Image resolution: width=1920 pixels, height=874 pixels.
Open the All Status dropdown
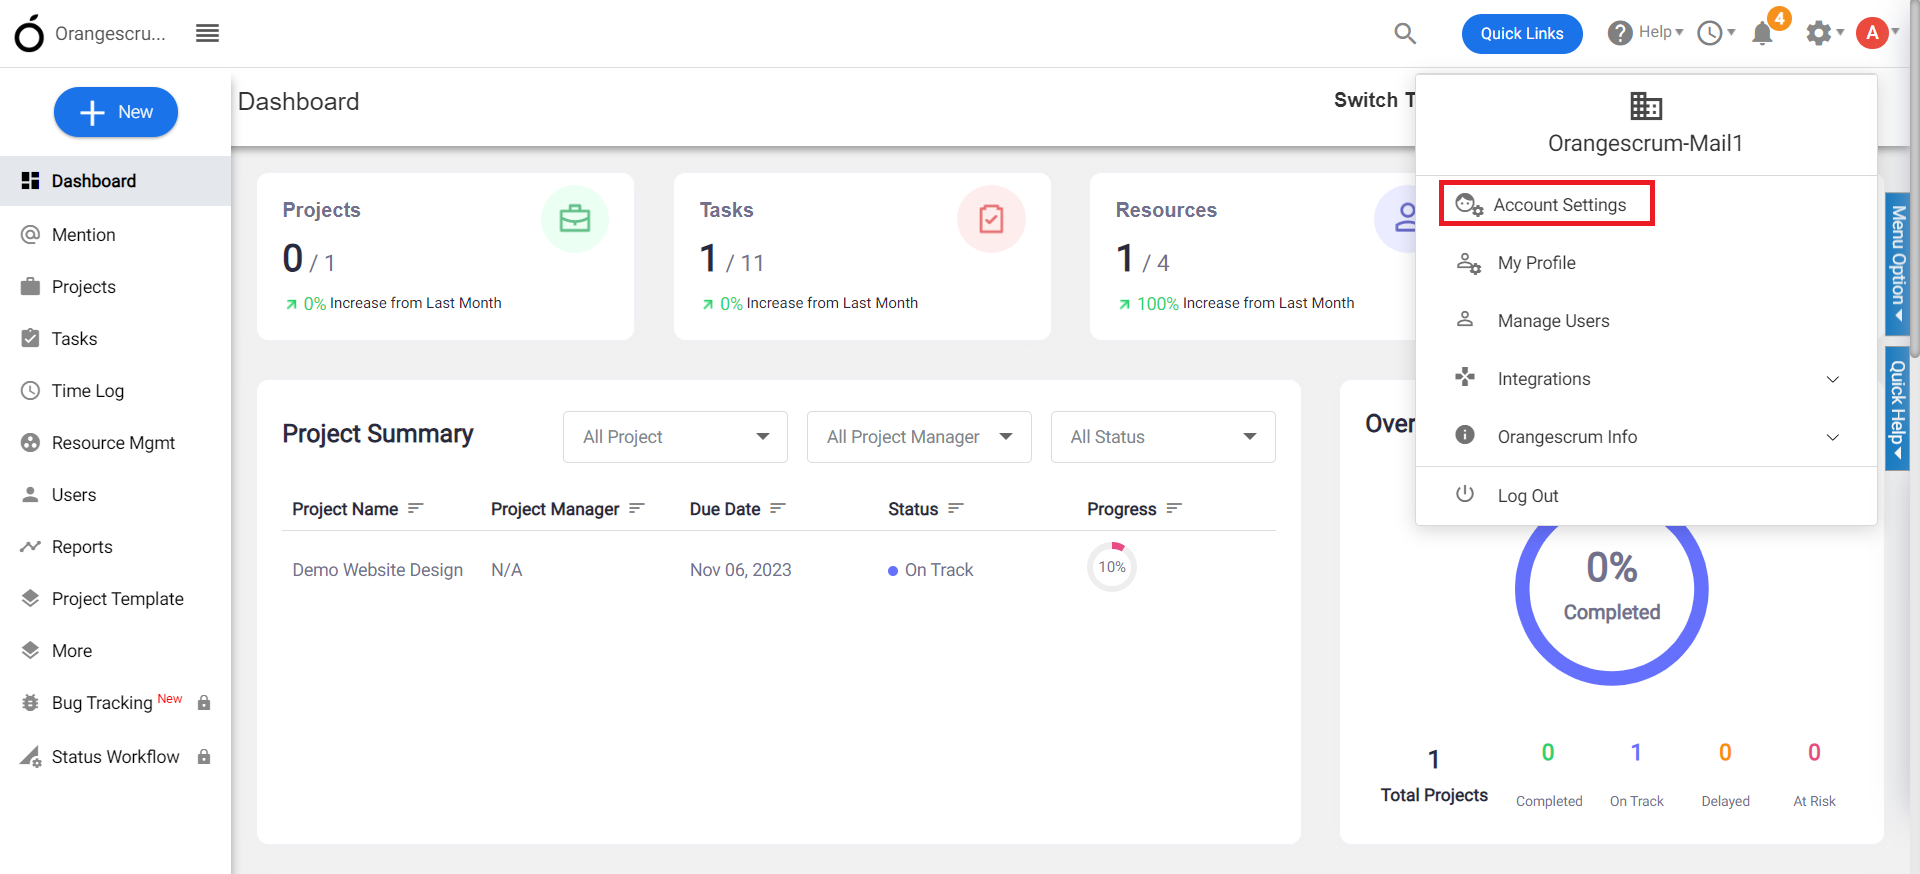pyautogui.click(x=1163, y=437)
